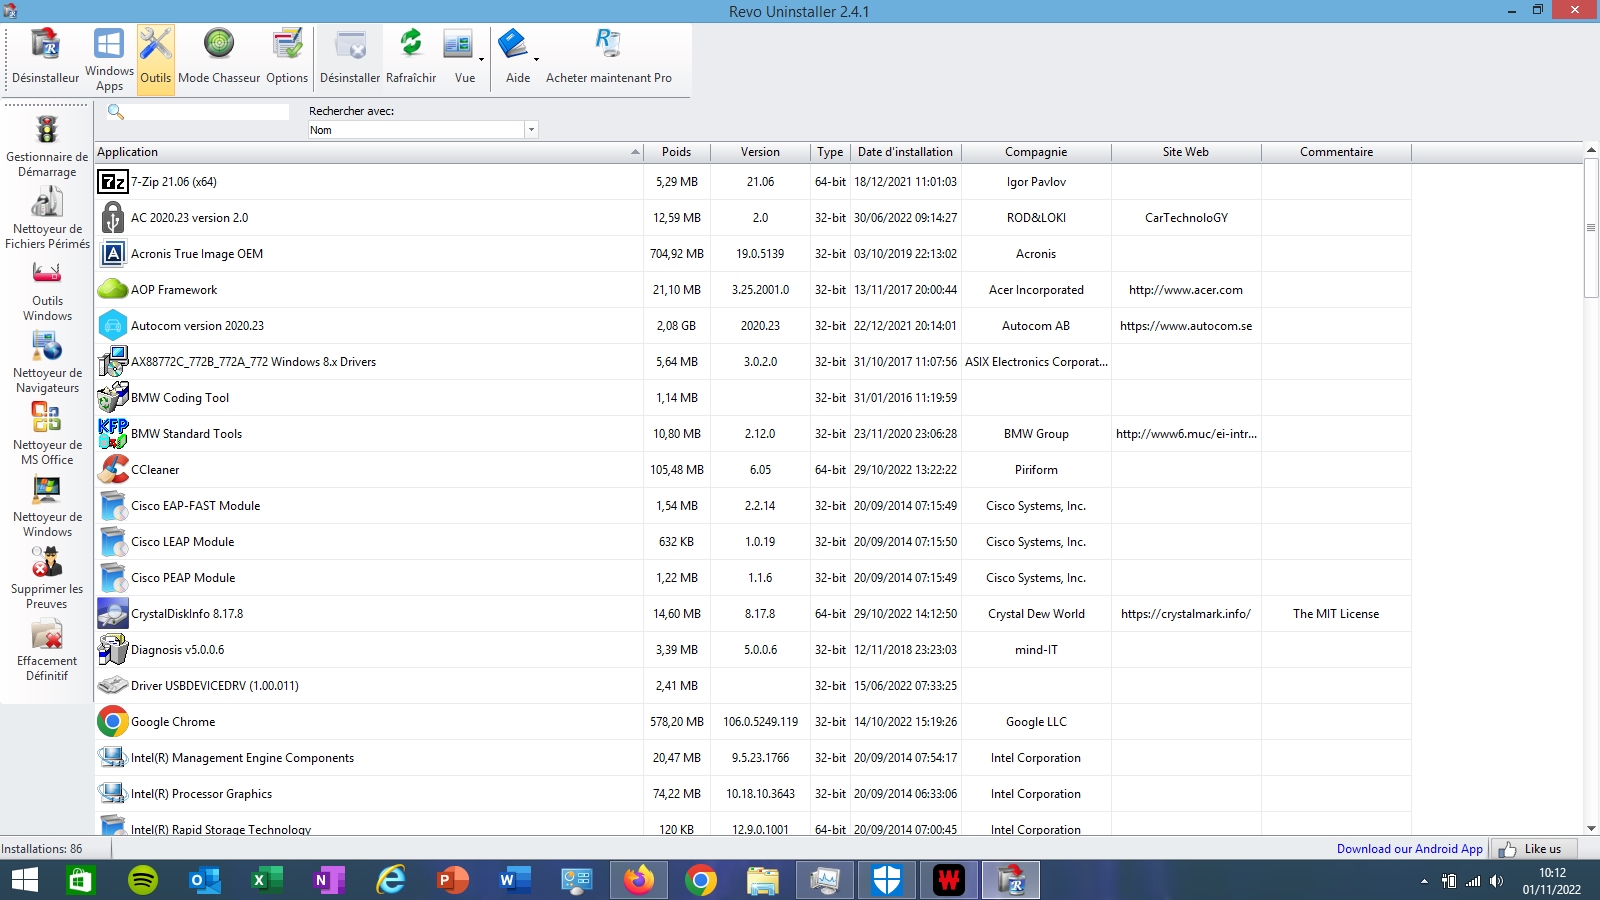Click http://www.acer.com website cell

click(1186, 290)
